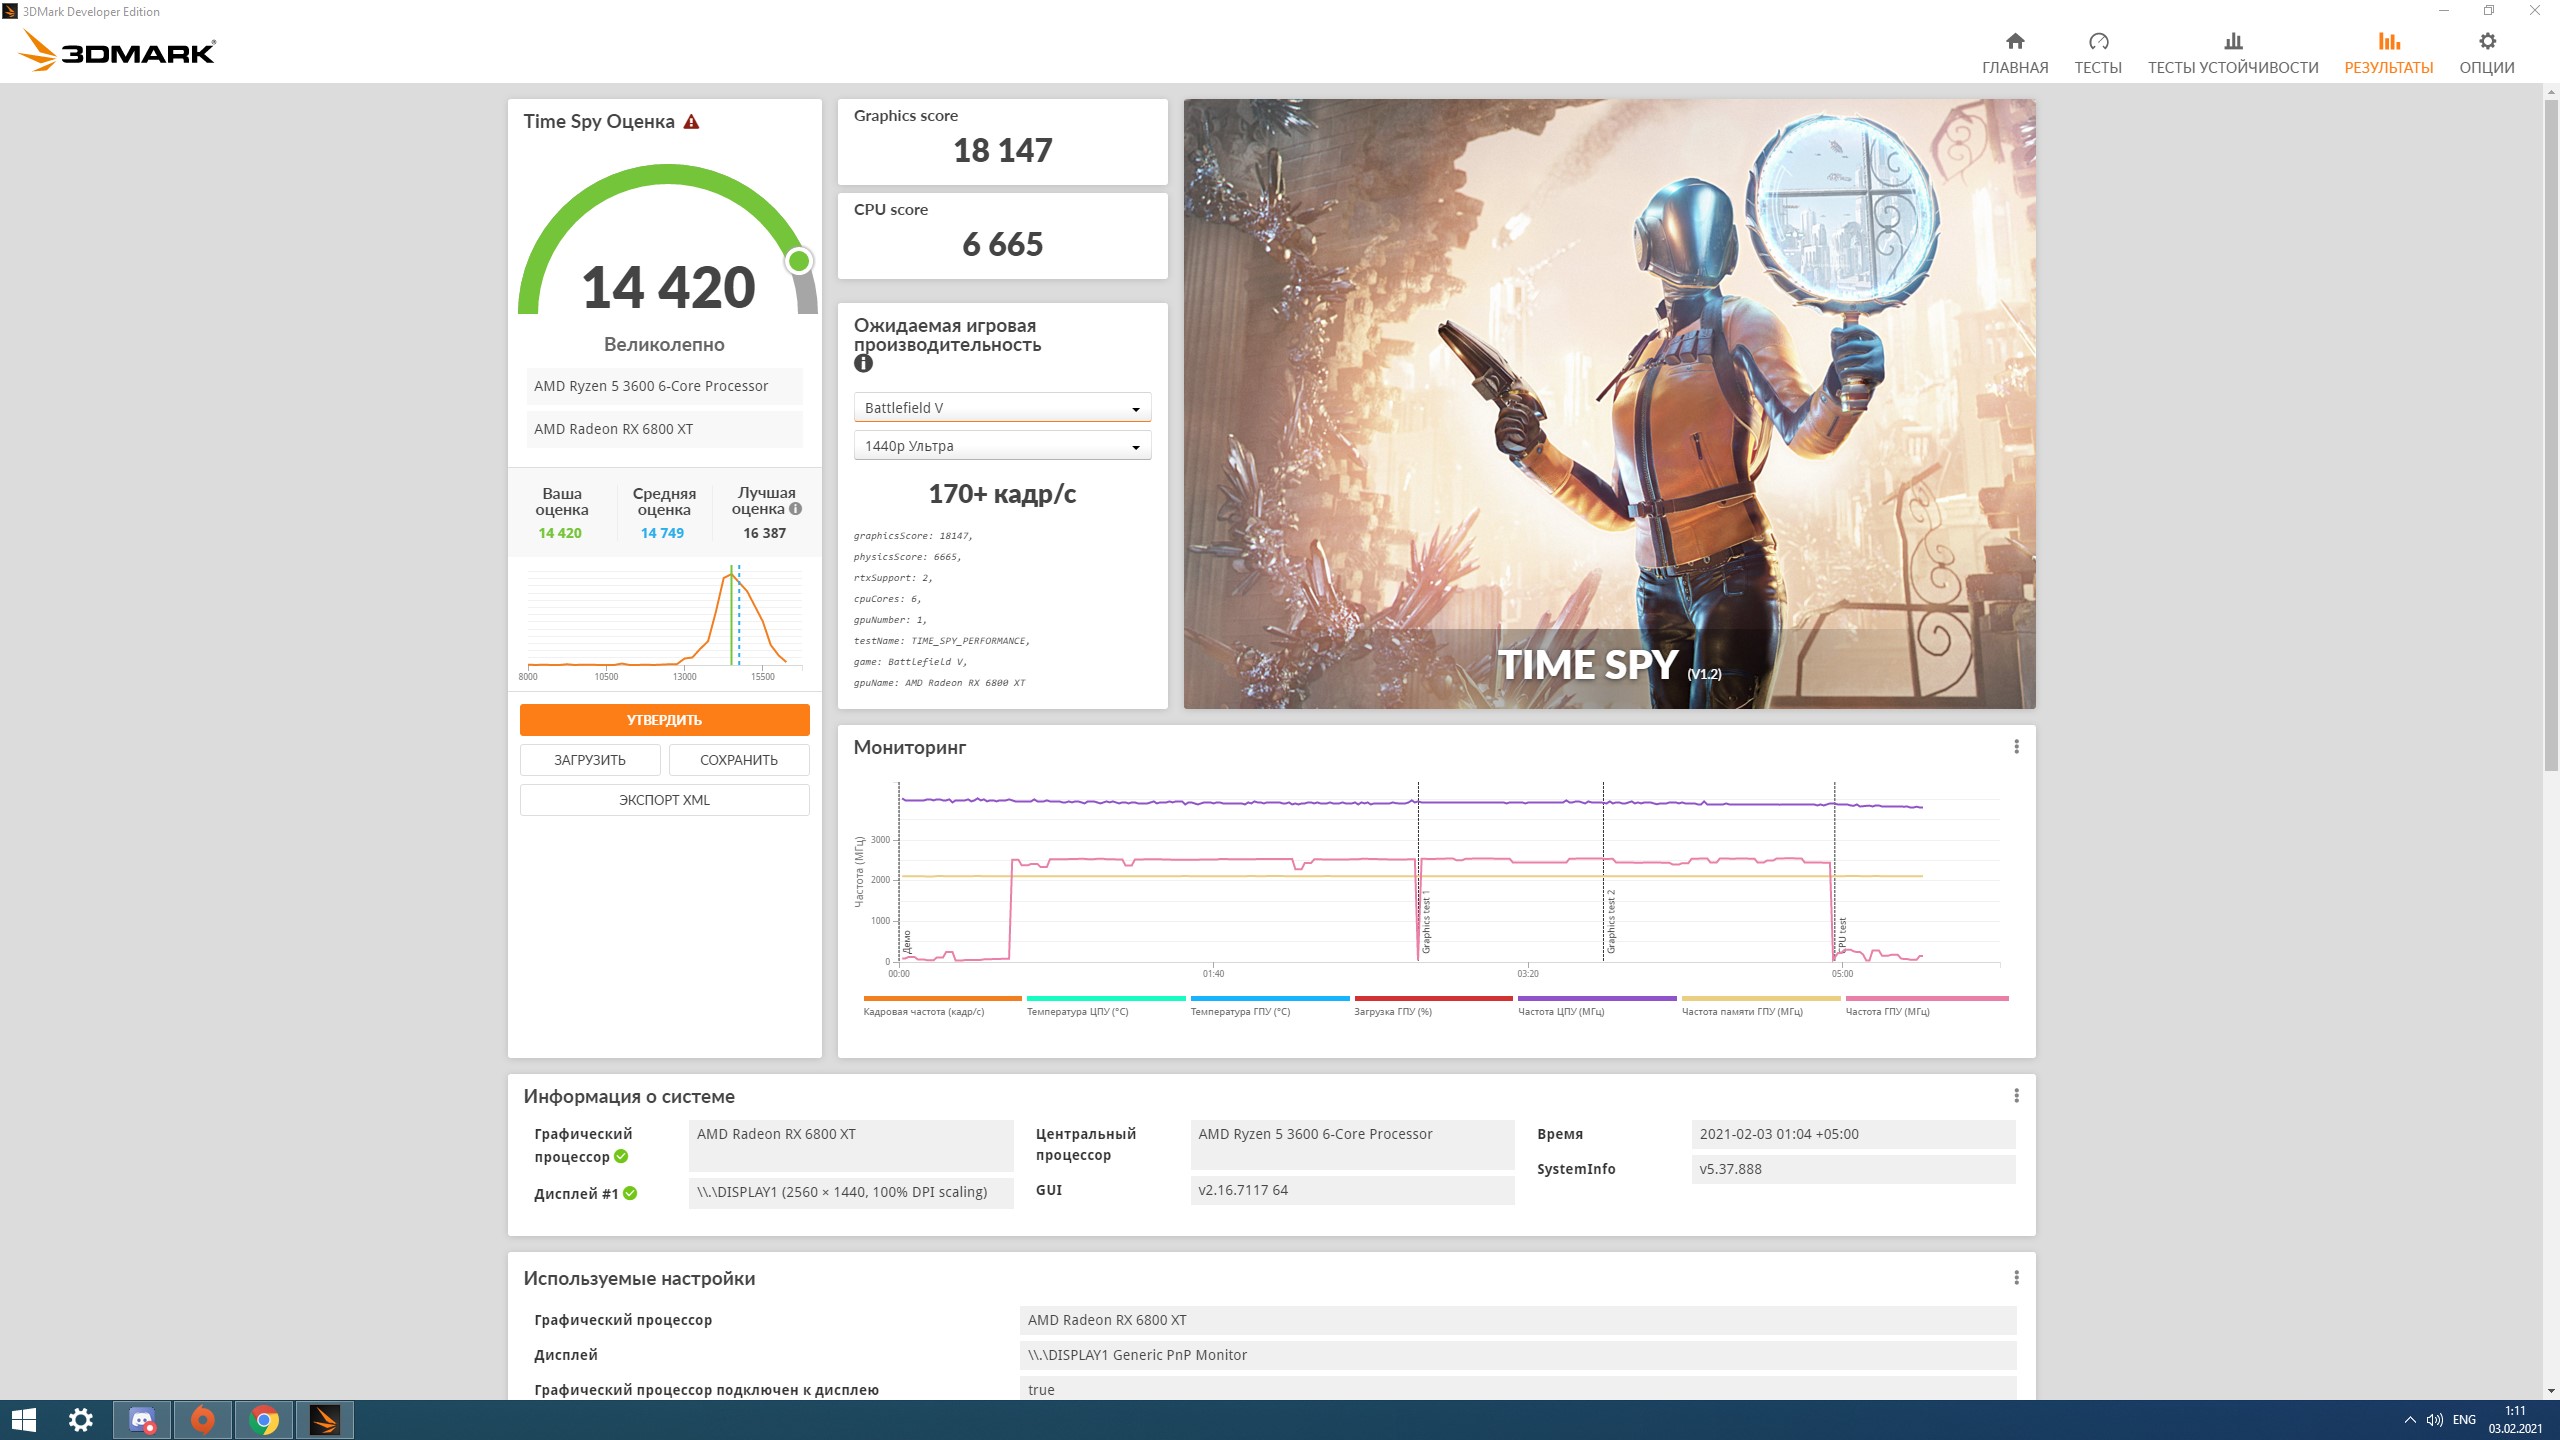Open the Используемые настройки three-dot menu

coord(2016,1278)
